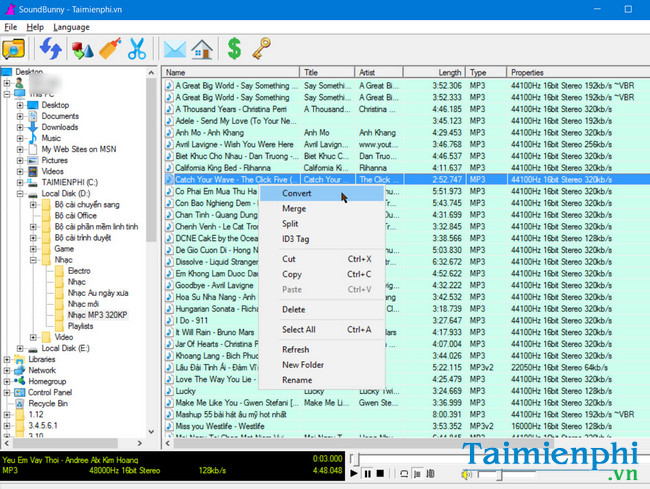The image size is (650, 489).
Task: Click the Merge shapes toolbar icon
Action: tap(82, 49)
